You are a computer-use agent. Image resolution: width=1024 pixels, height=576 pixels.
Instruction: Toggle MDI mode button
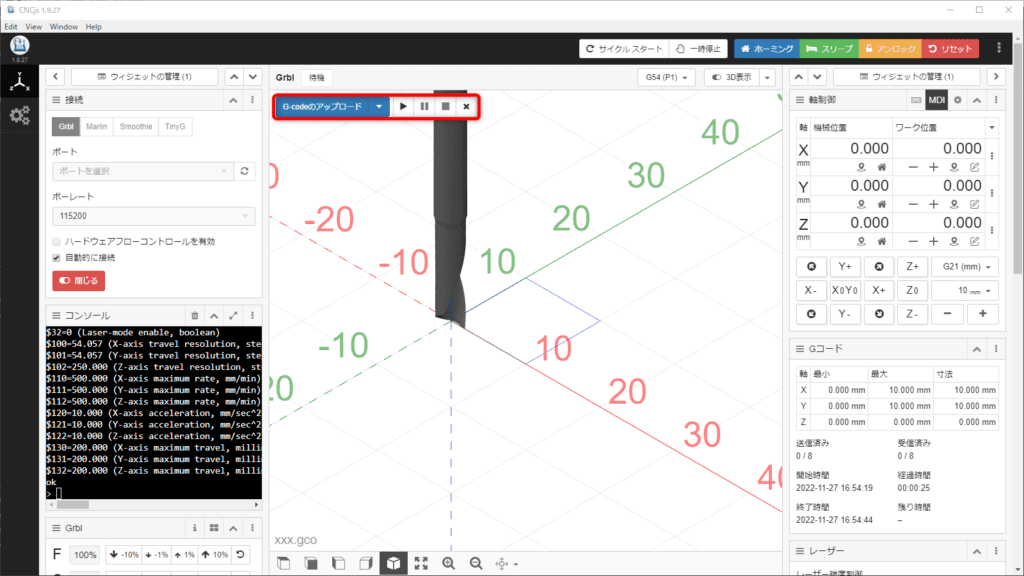[936, 100]
